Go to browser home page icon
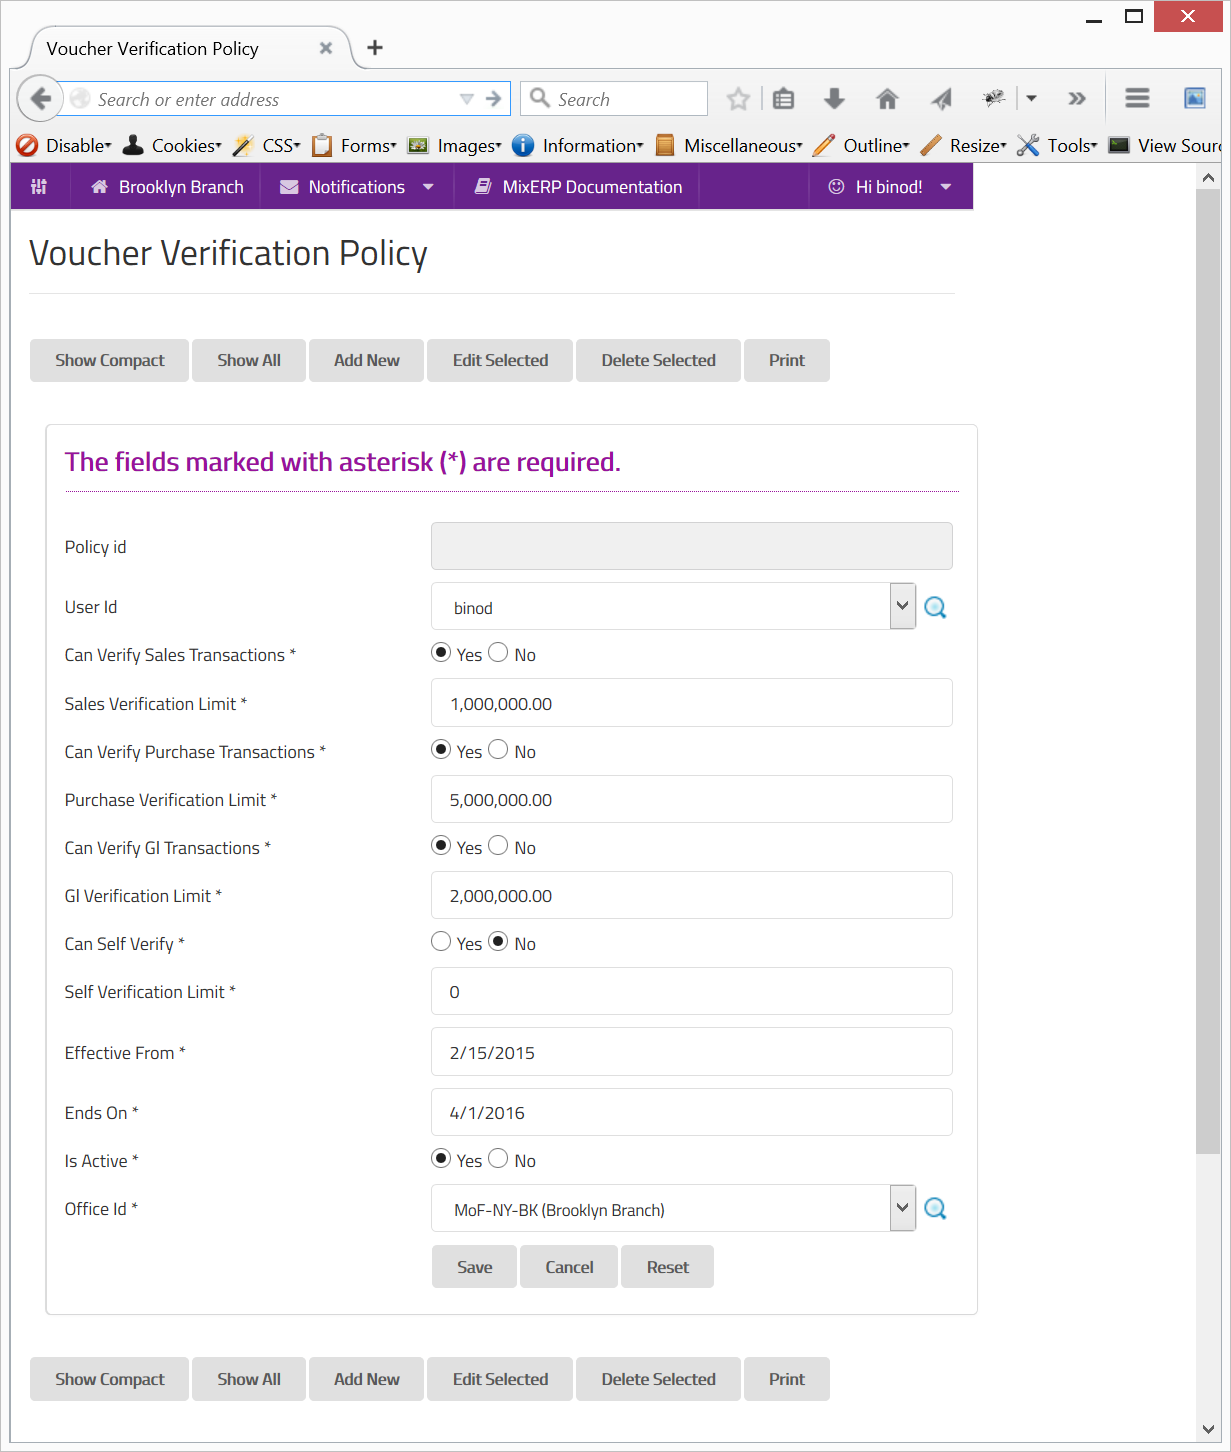1231x1452 pixels. coord(887,99)
